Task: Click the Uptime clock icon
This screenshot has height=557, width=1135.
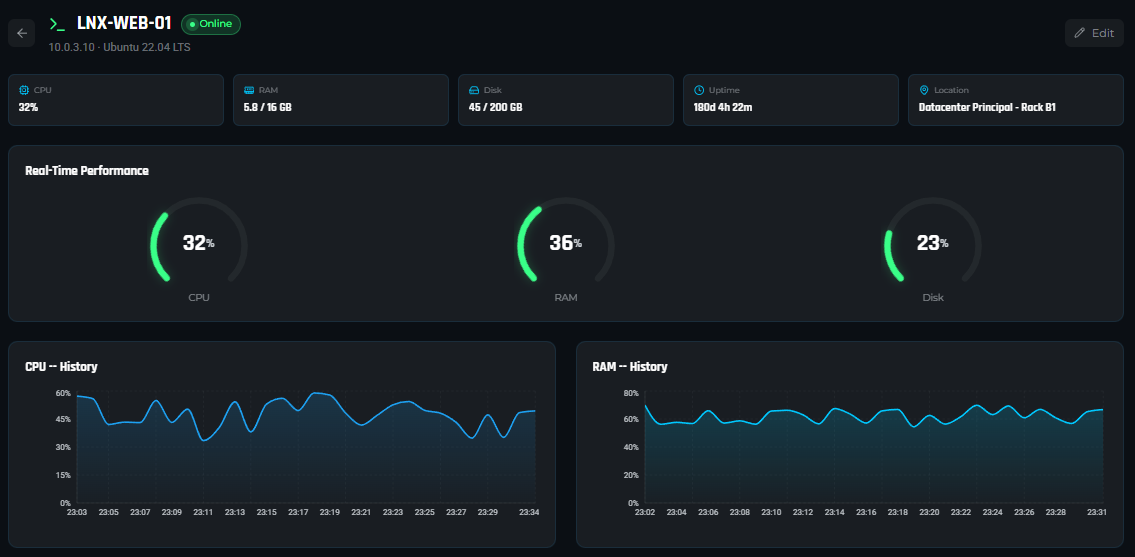Action: click(x=699, y=90)
